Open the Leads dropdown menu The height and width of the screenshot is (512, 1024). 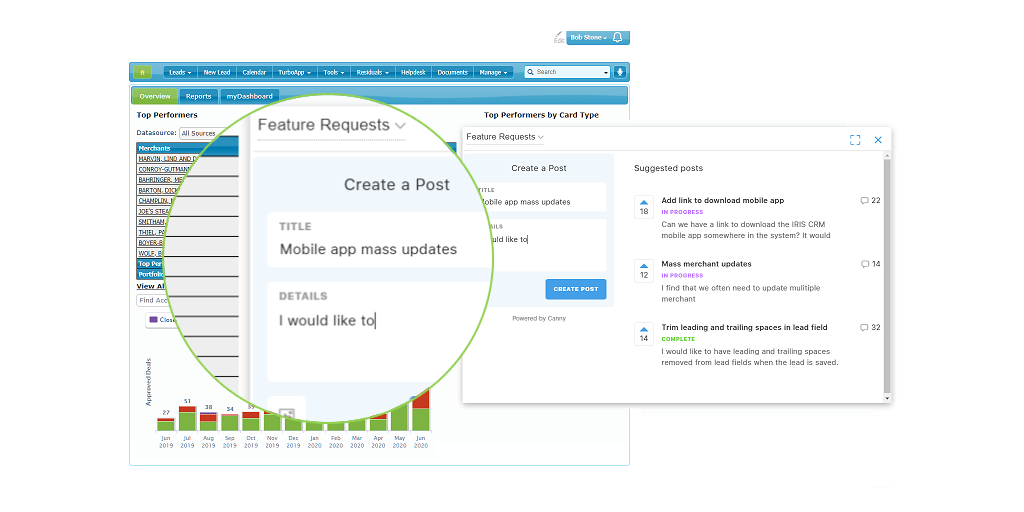pyautogui.click(x=180, y=72)
